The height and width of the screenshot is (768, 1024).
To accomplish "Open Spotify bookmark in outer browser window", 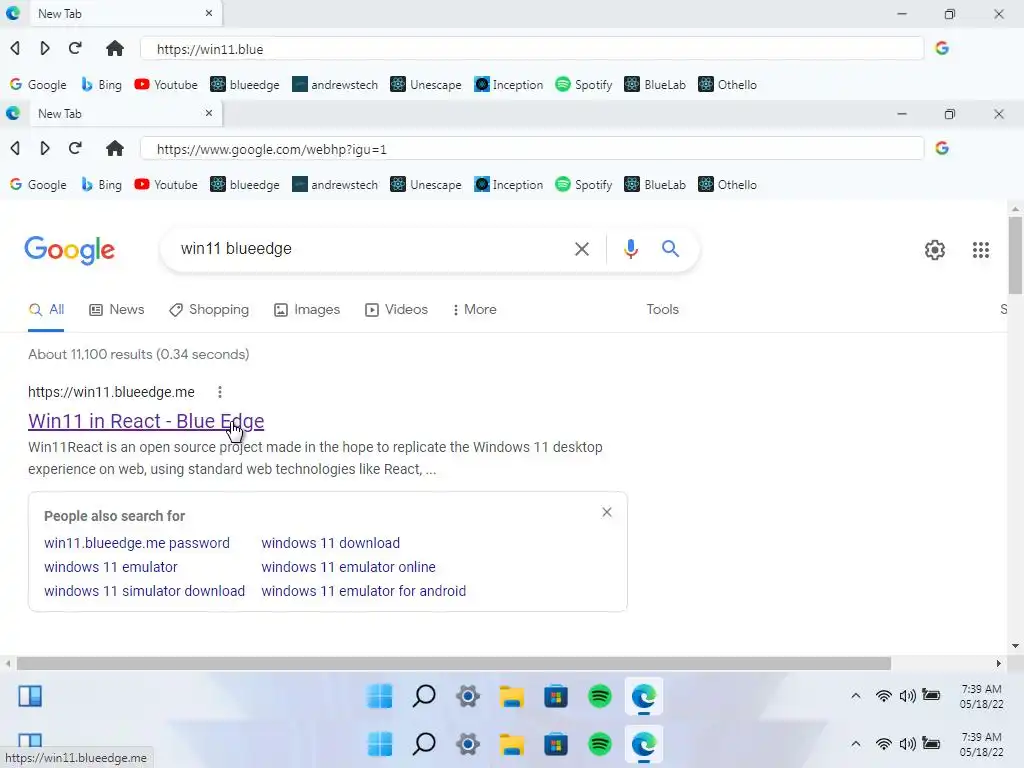I will (x=584, y=85).
